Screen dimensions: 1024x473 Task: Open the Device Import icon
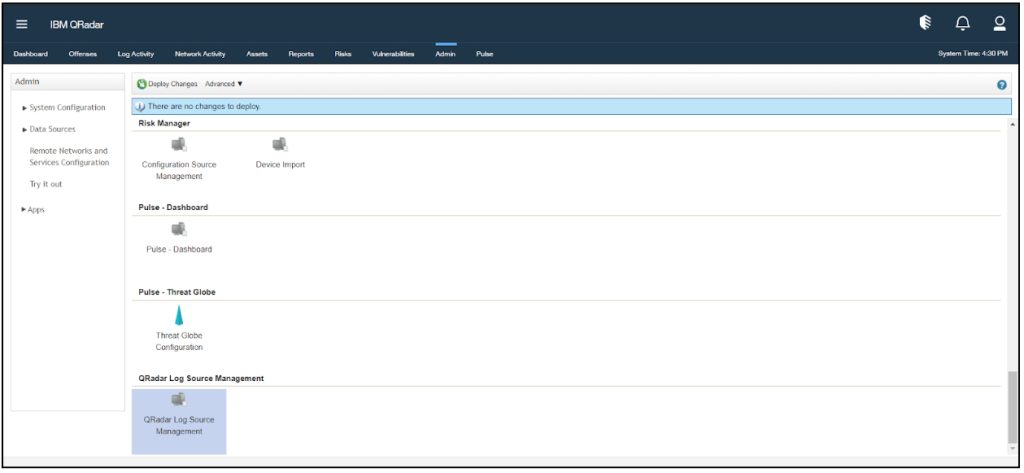click(x=280, y=144)
